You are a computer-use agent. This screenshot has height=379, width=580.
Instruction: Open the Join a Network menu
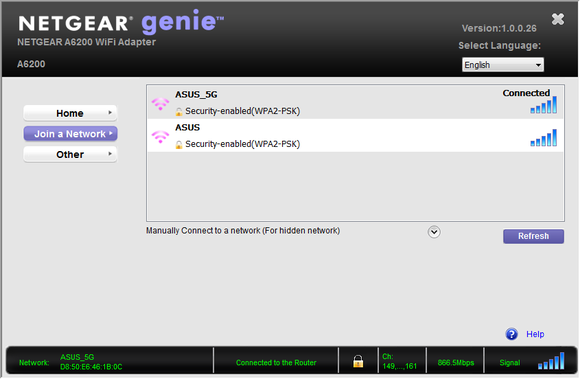[70, 134]
